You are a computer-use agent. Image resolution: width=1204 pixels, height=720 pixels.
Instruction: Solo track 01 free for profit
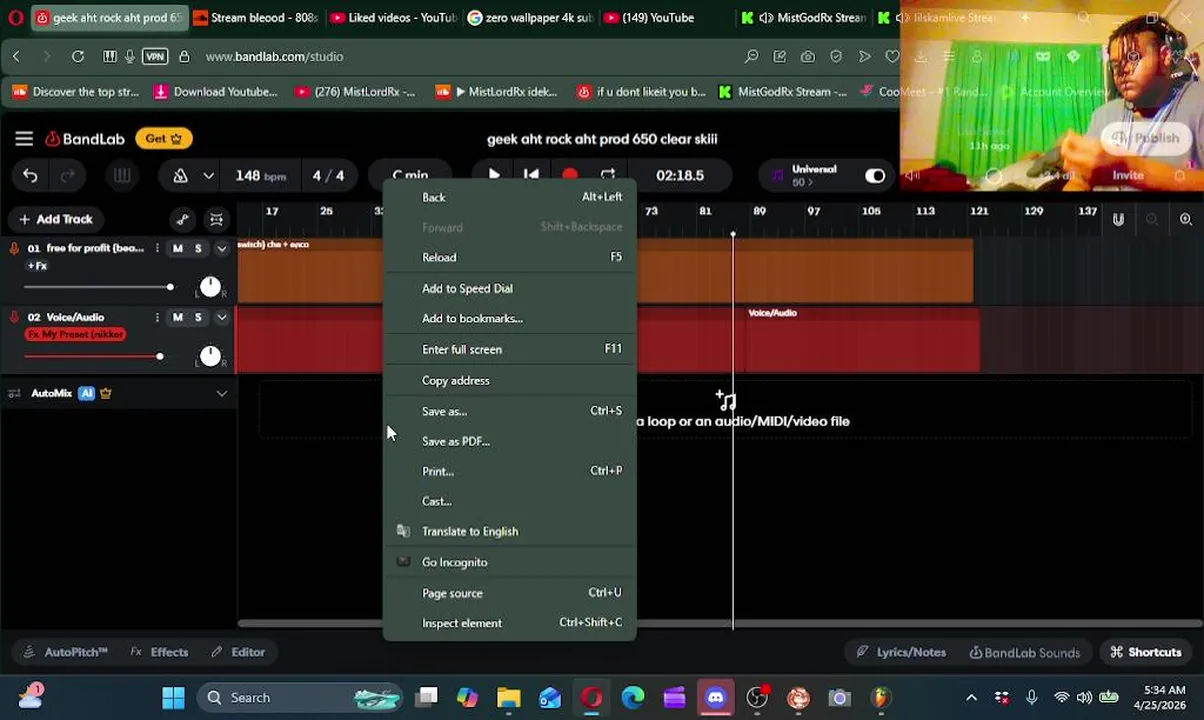pyautogui.click(x=198, y=248)
